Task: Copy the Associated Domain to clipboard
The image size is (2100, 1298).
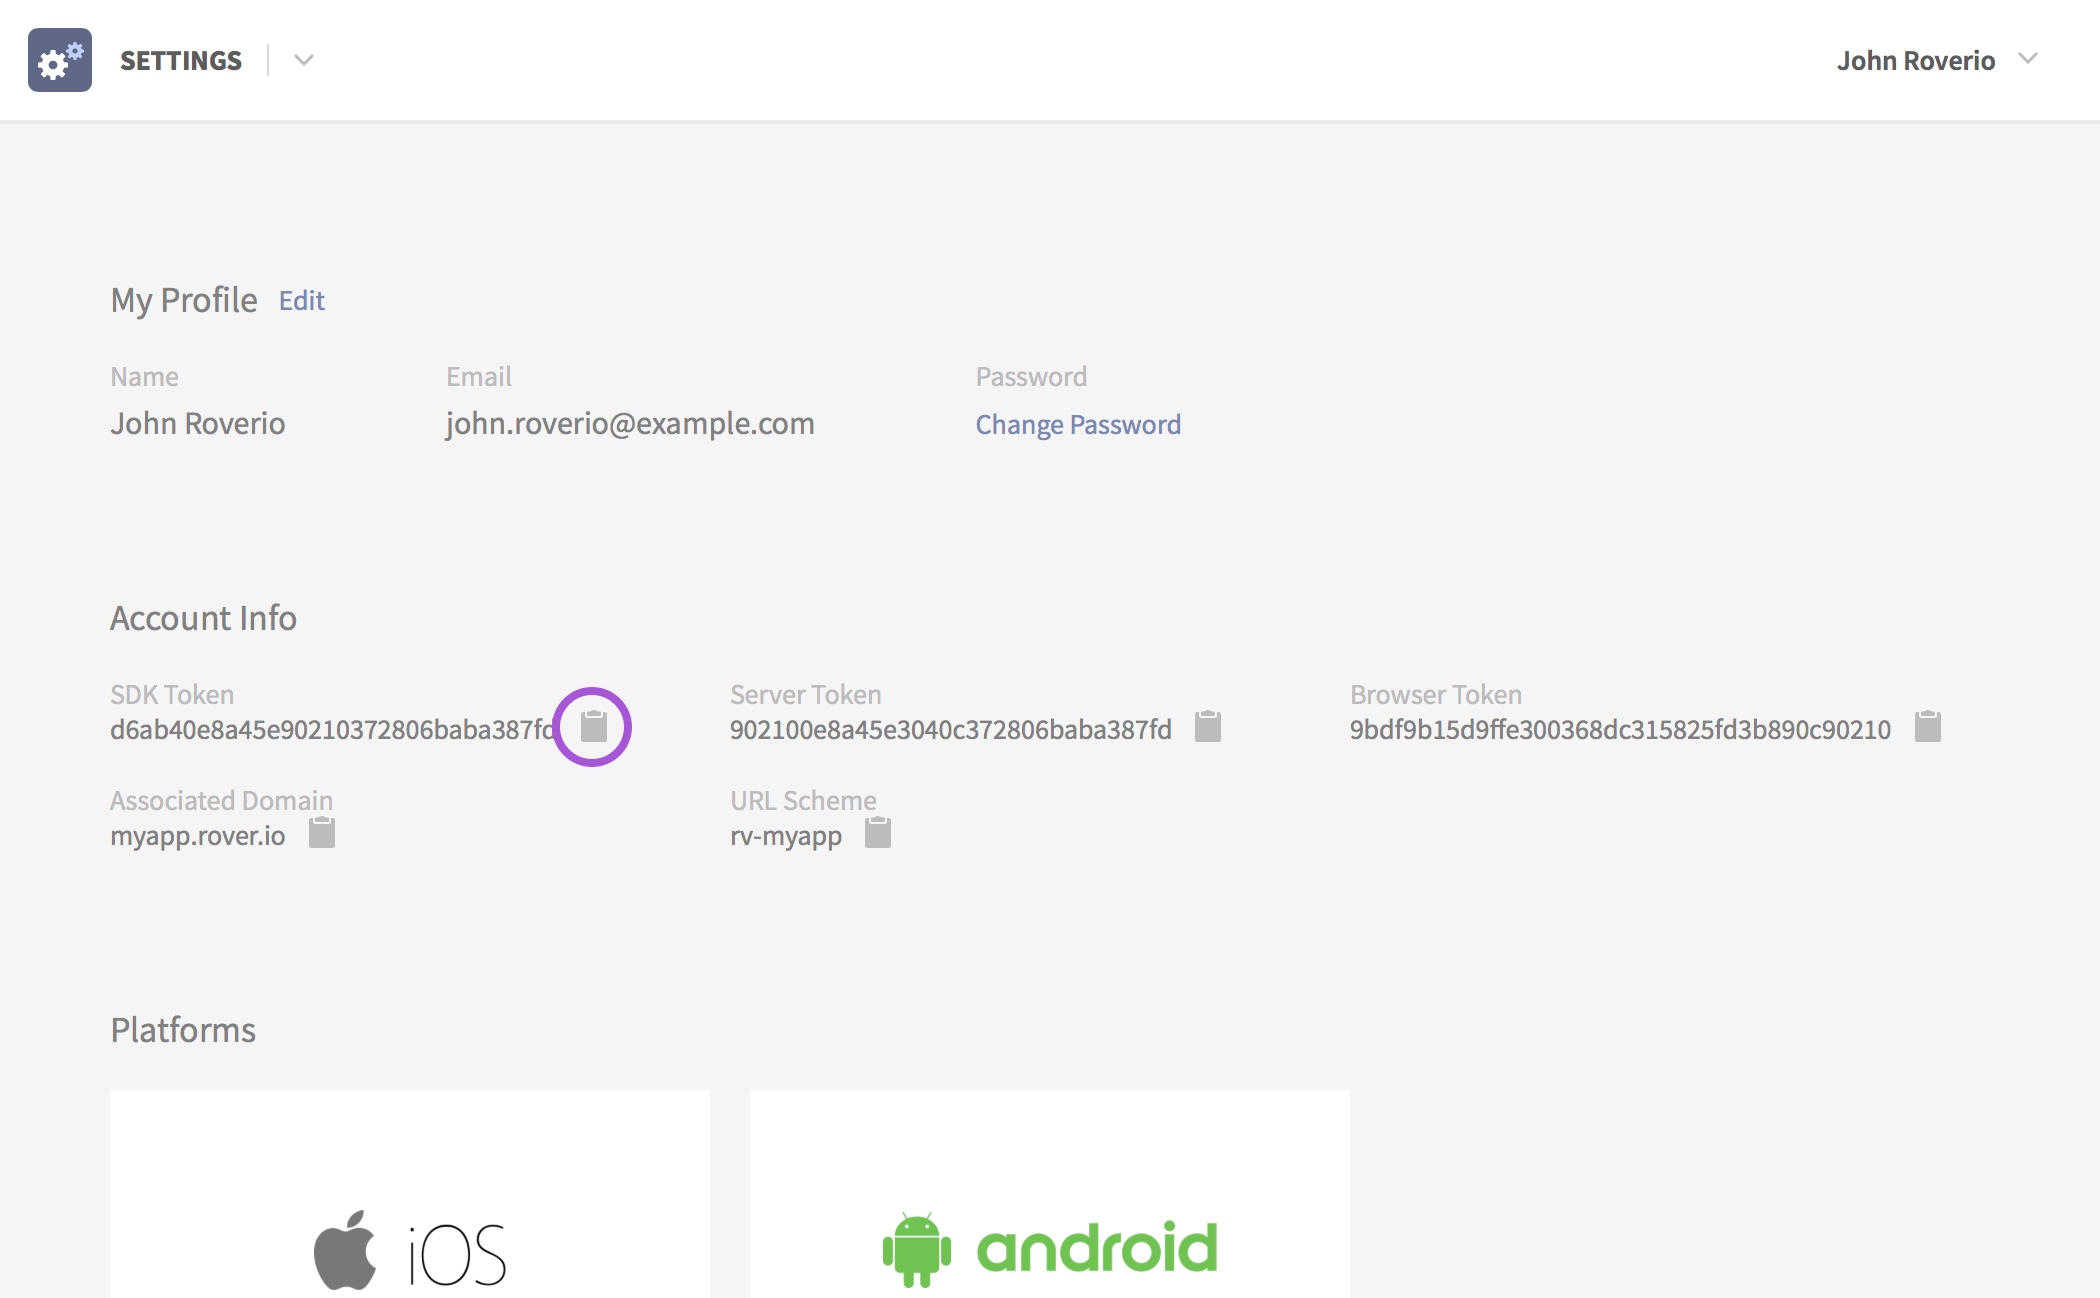Action: (322, 832)
